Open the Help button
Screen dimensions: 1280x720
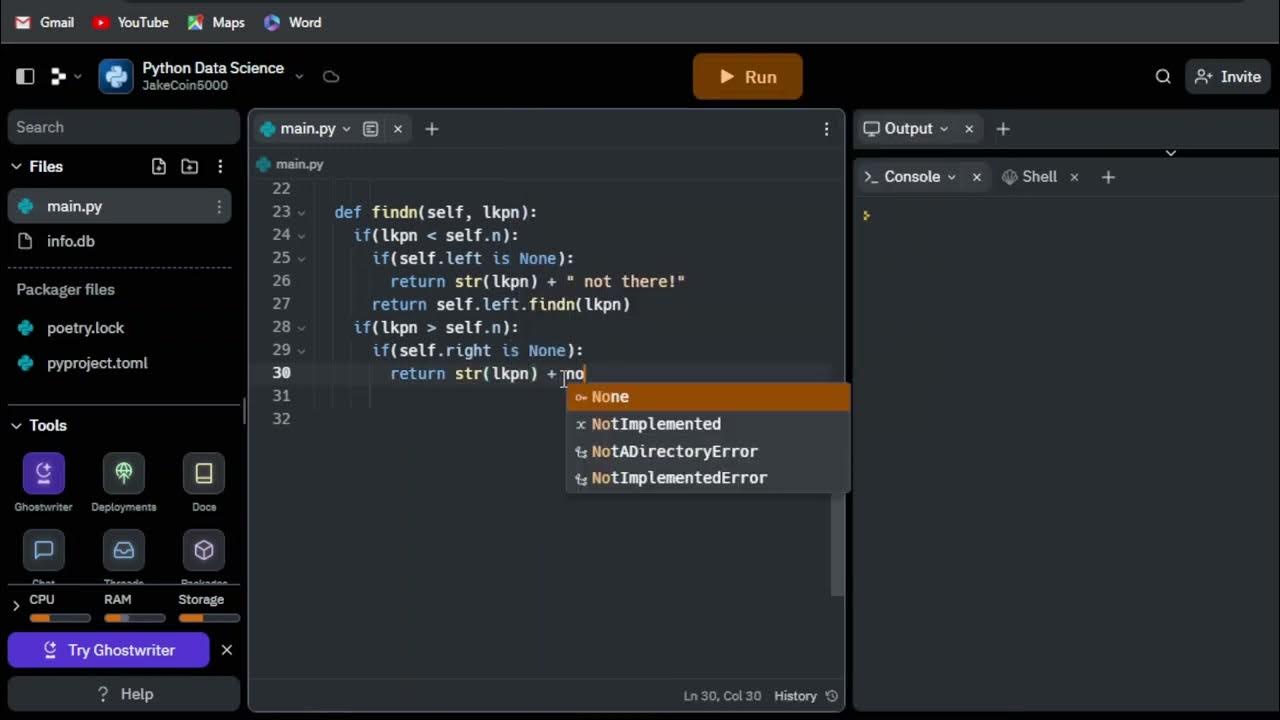(x=124, y=694)
